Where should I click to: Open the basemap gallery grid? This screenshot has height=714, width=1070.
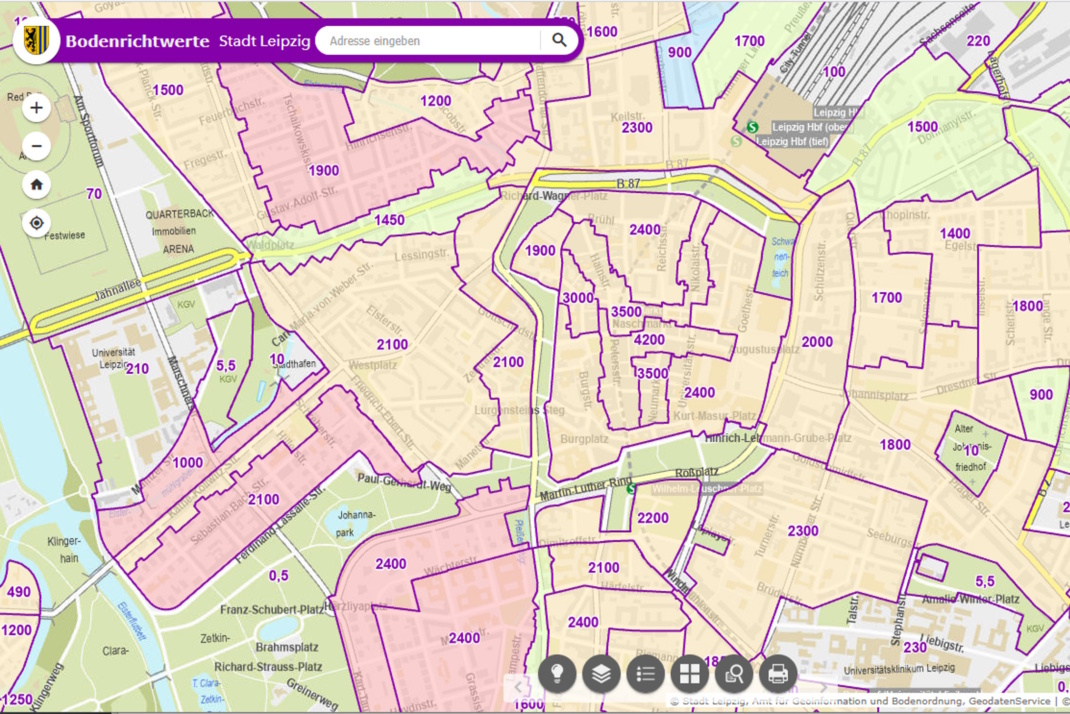tap(689, 674)
